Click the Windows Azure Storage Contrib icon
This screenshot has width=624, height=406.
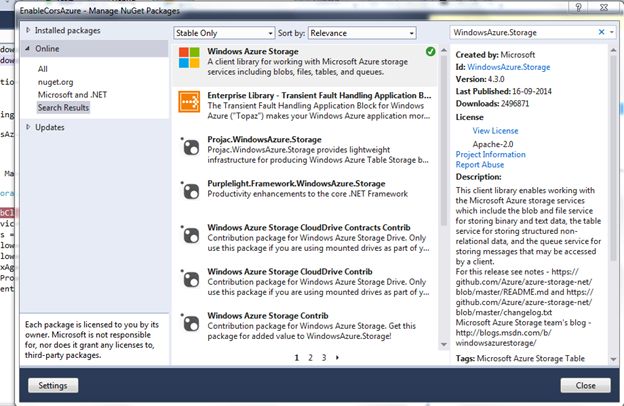[191, 323]
